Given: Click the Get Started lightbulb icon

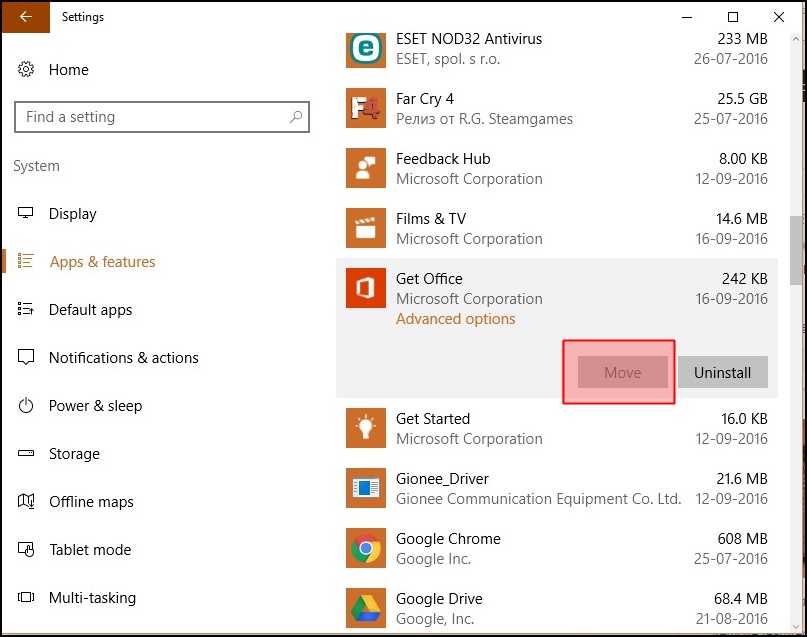Looking at the screenshot, I should pos(365,428).
